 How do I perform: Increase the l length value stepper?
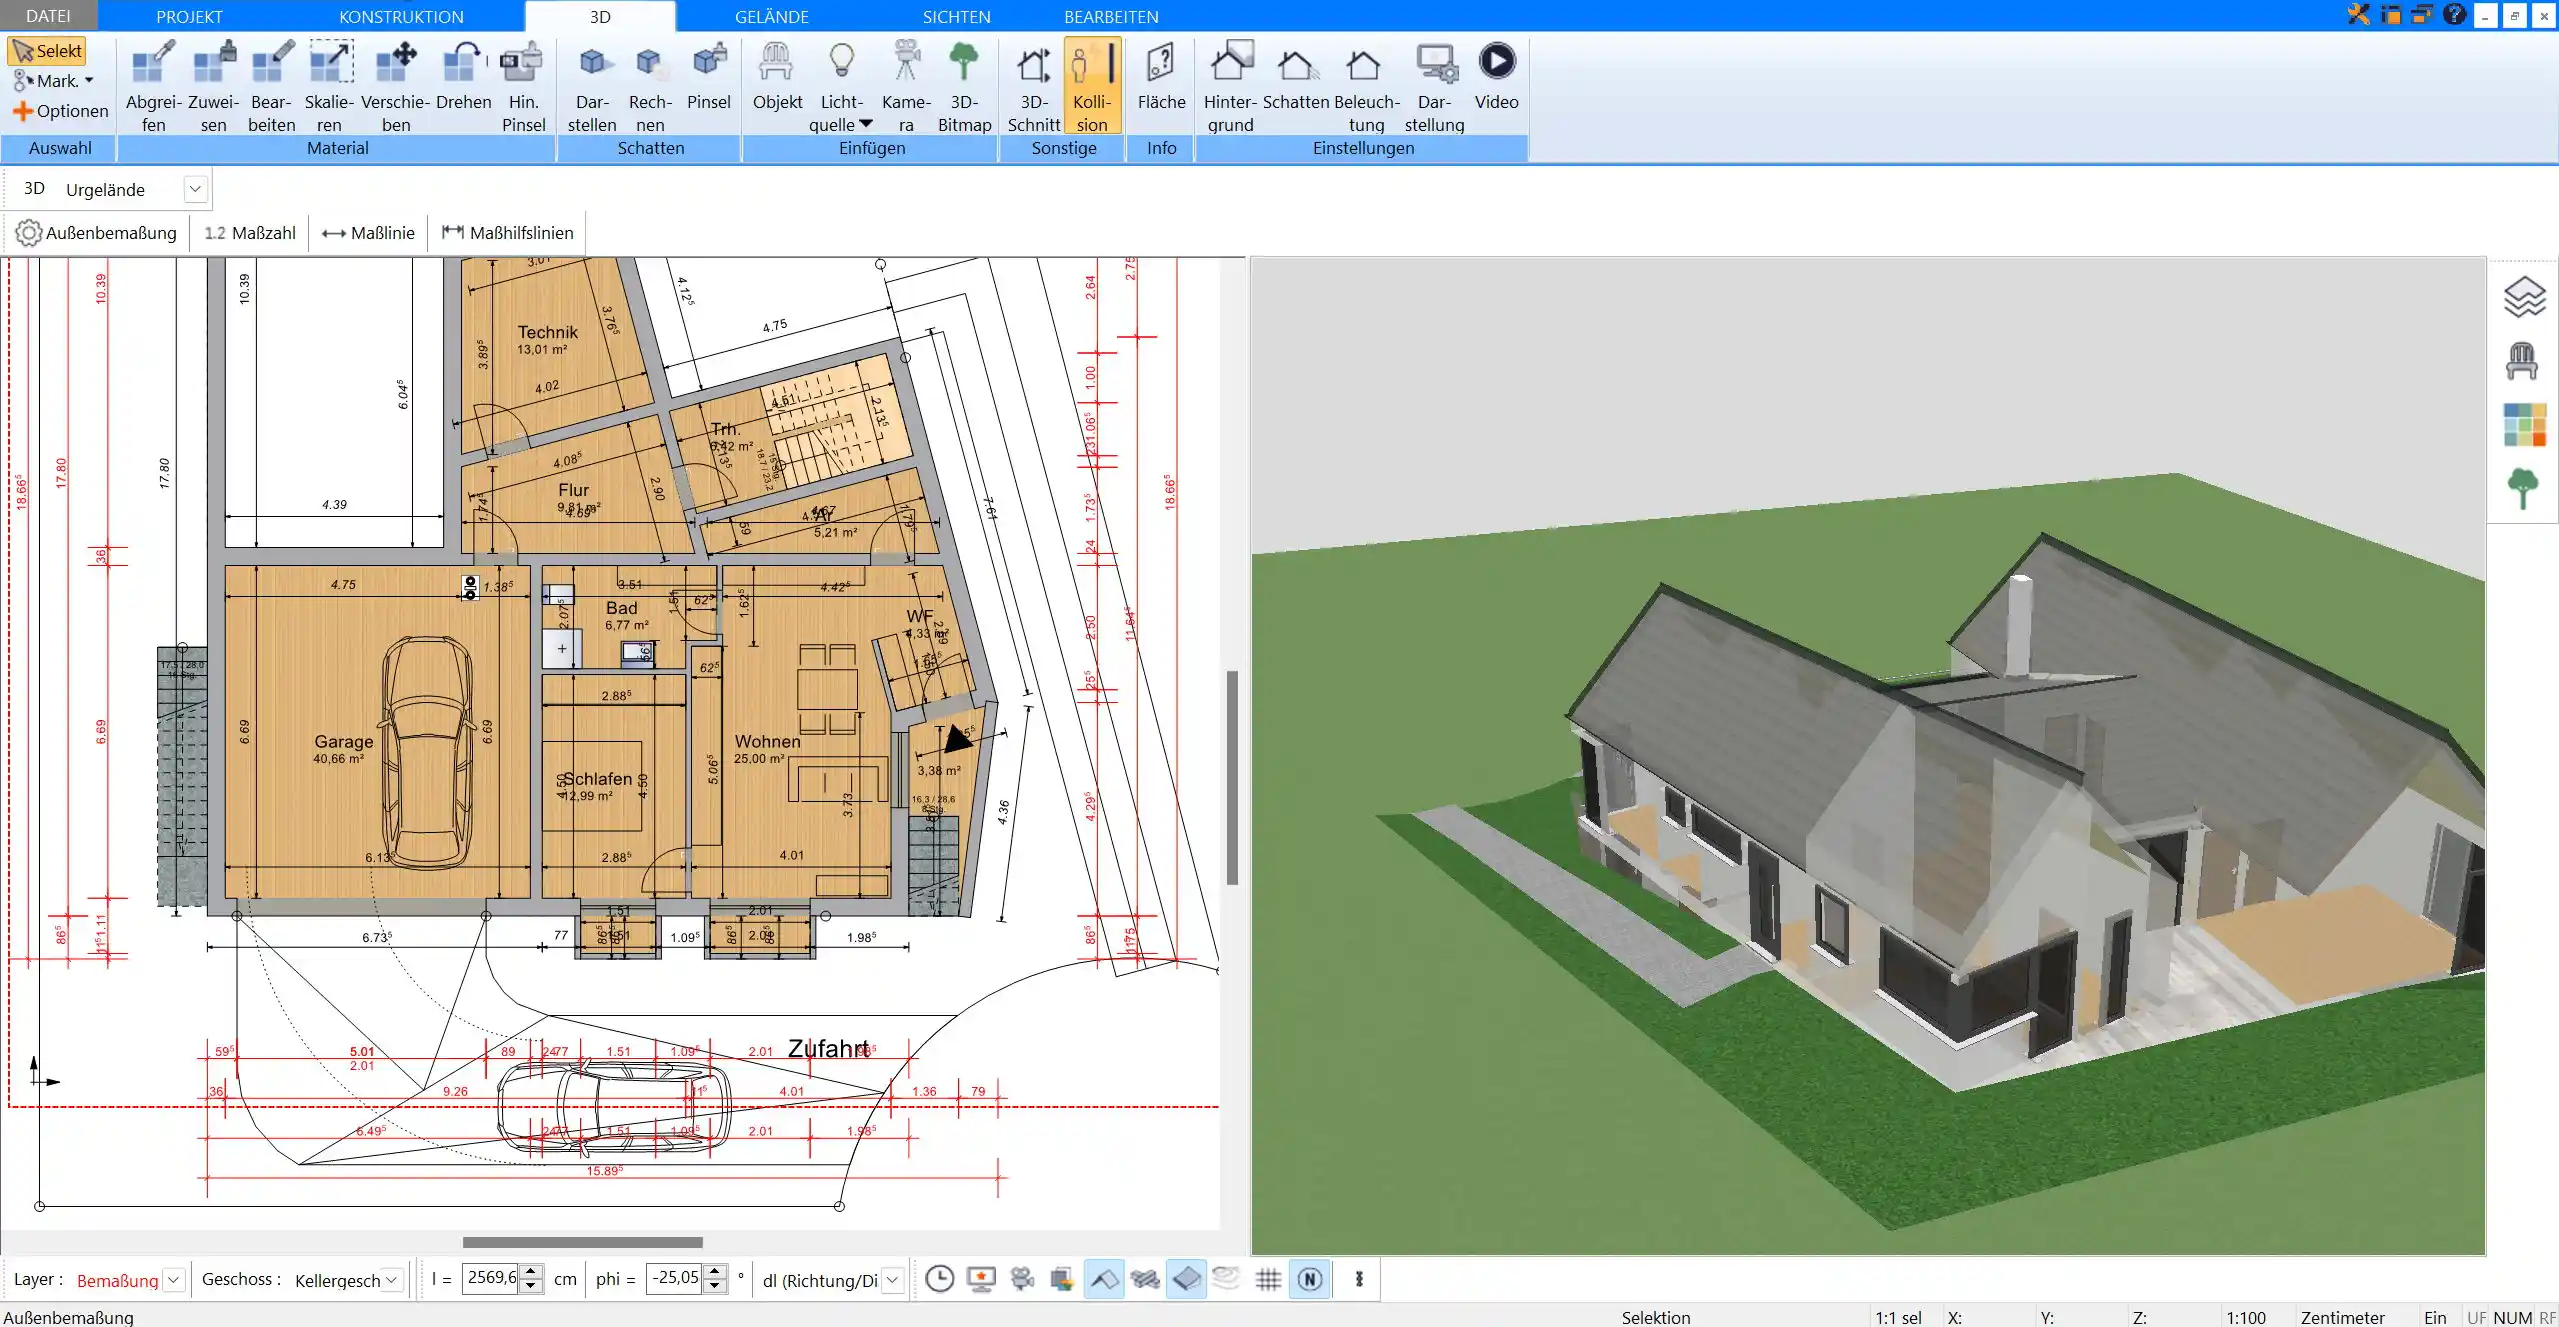point(532,1272)
